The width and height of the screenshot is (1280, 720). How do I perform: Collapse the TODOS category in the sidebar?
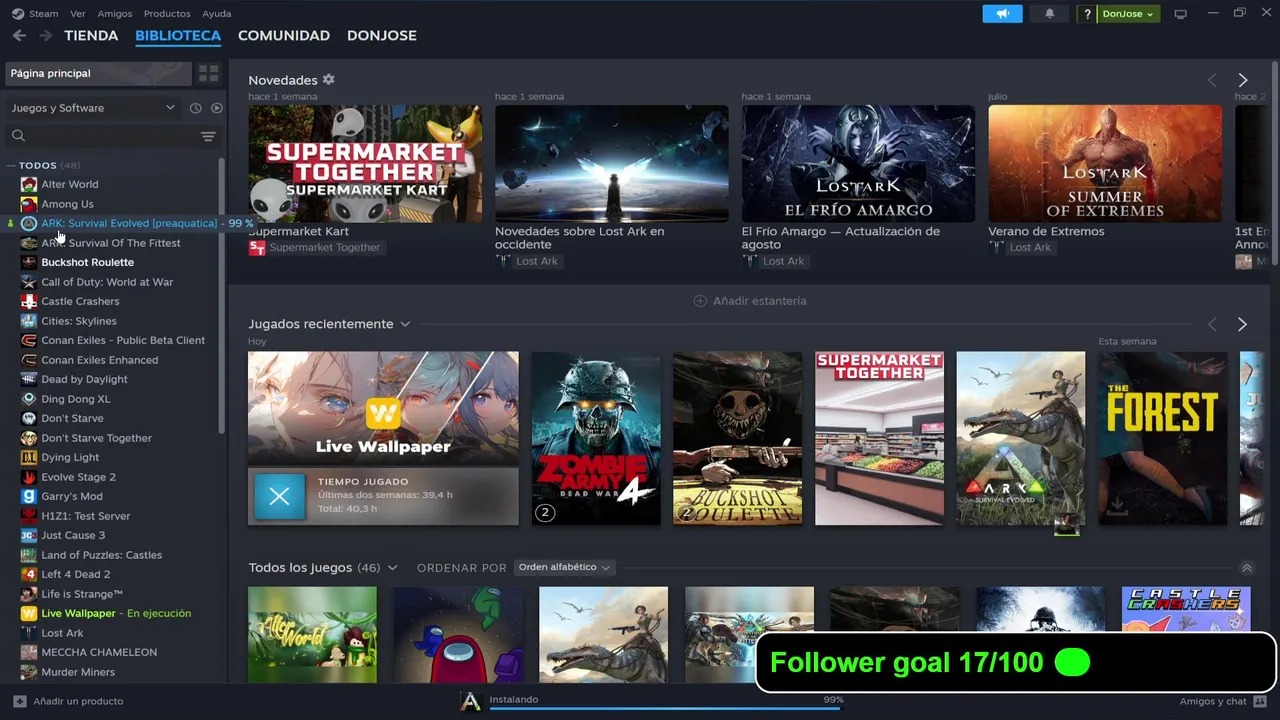[11, 166]
